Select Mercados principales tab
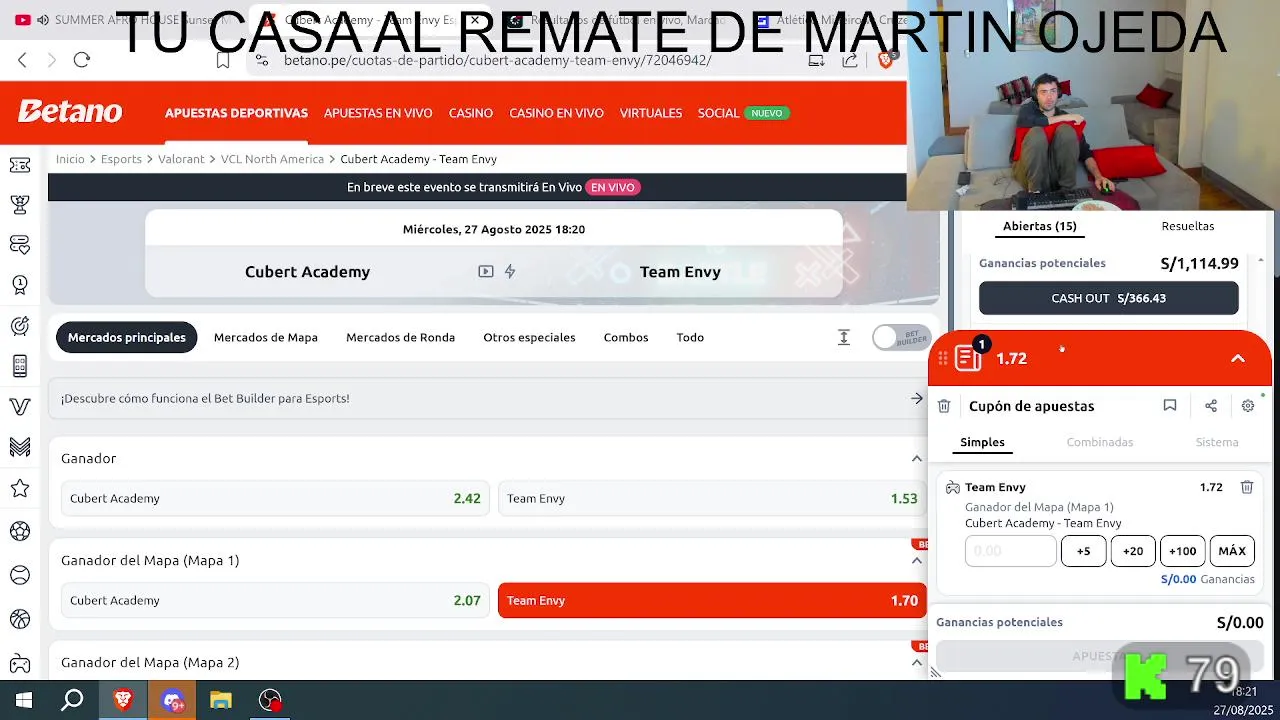1280x720 pixels. pos(127,337)
